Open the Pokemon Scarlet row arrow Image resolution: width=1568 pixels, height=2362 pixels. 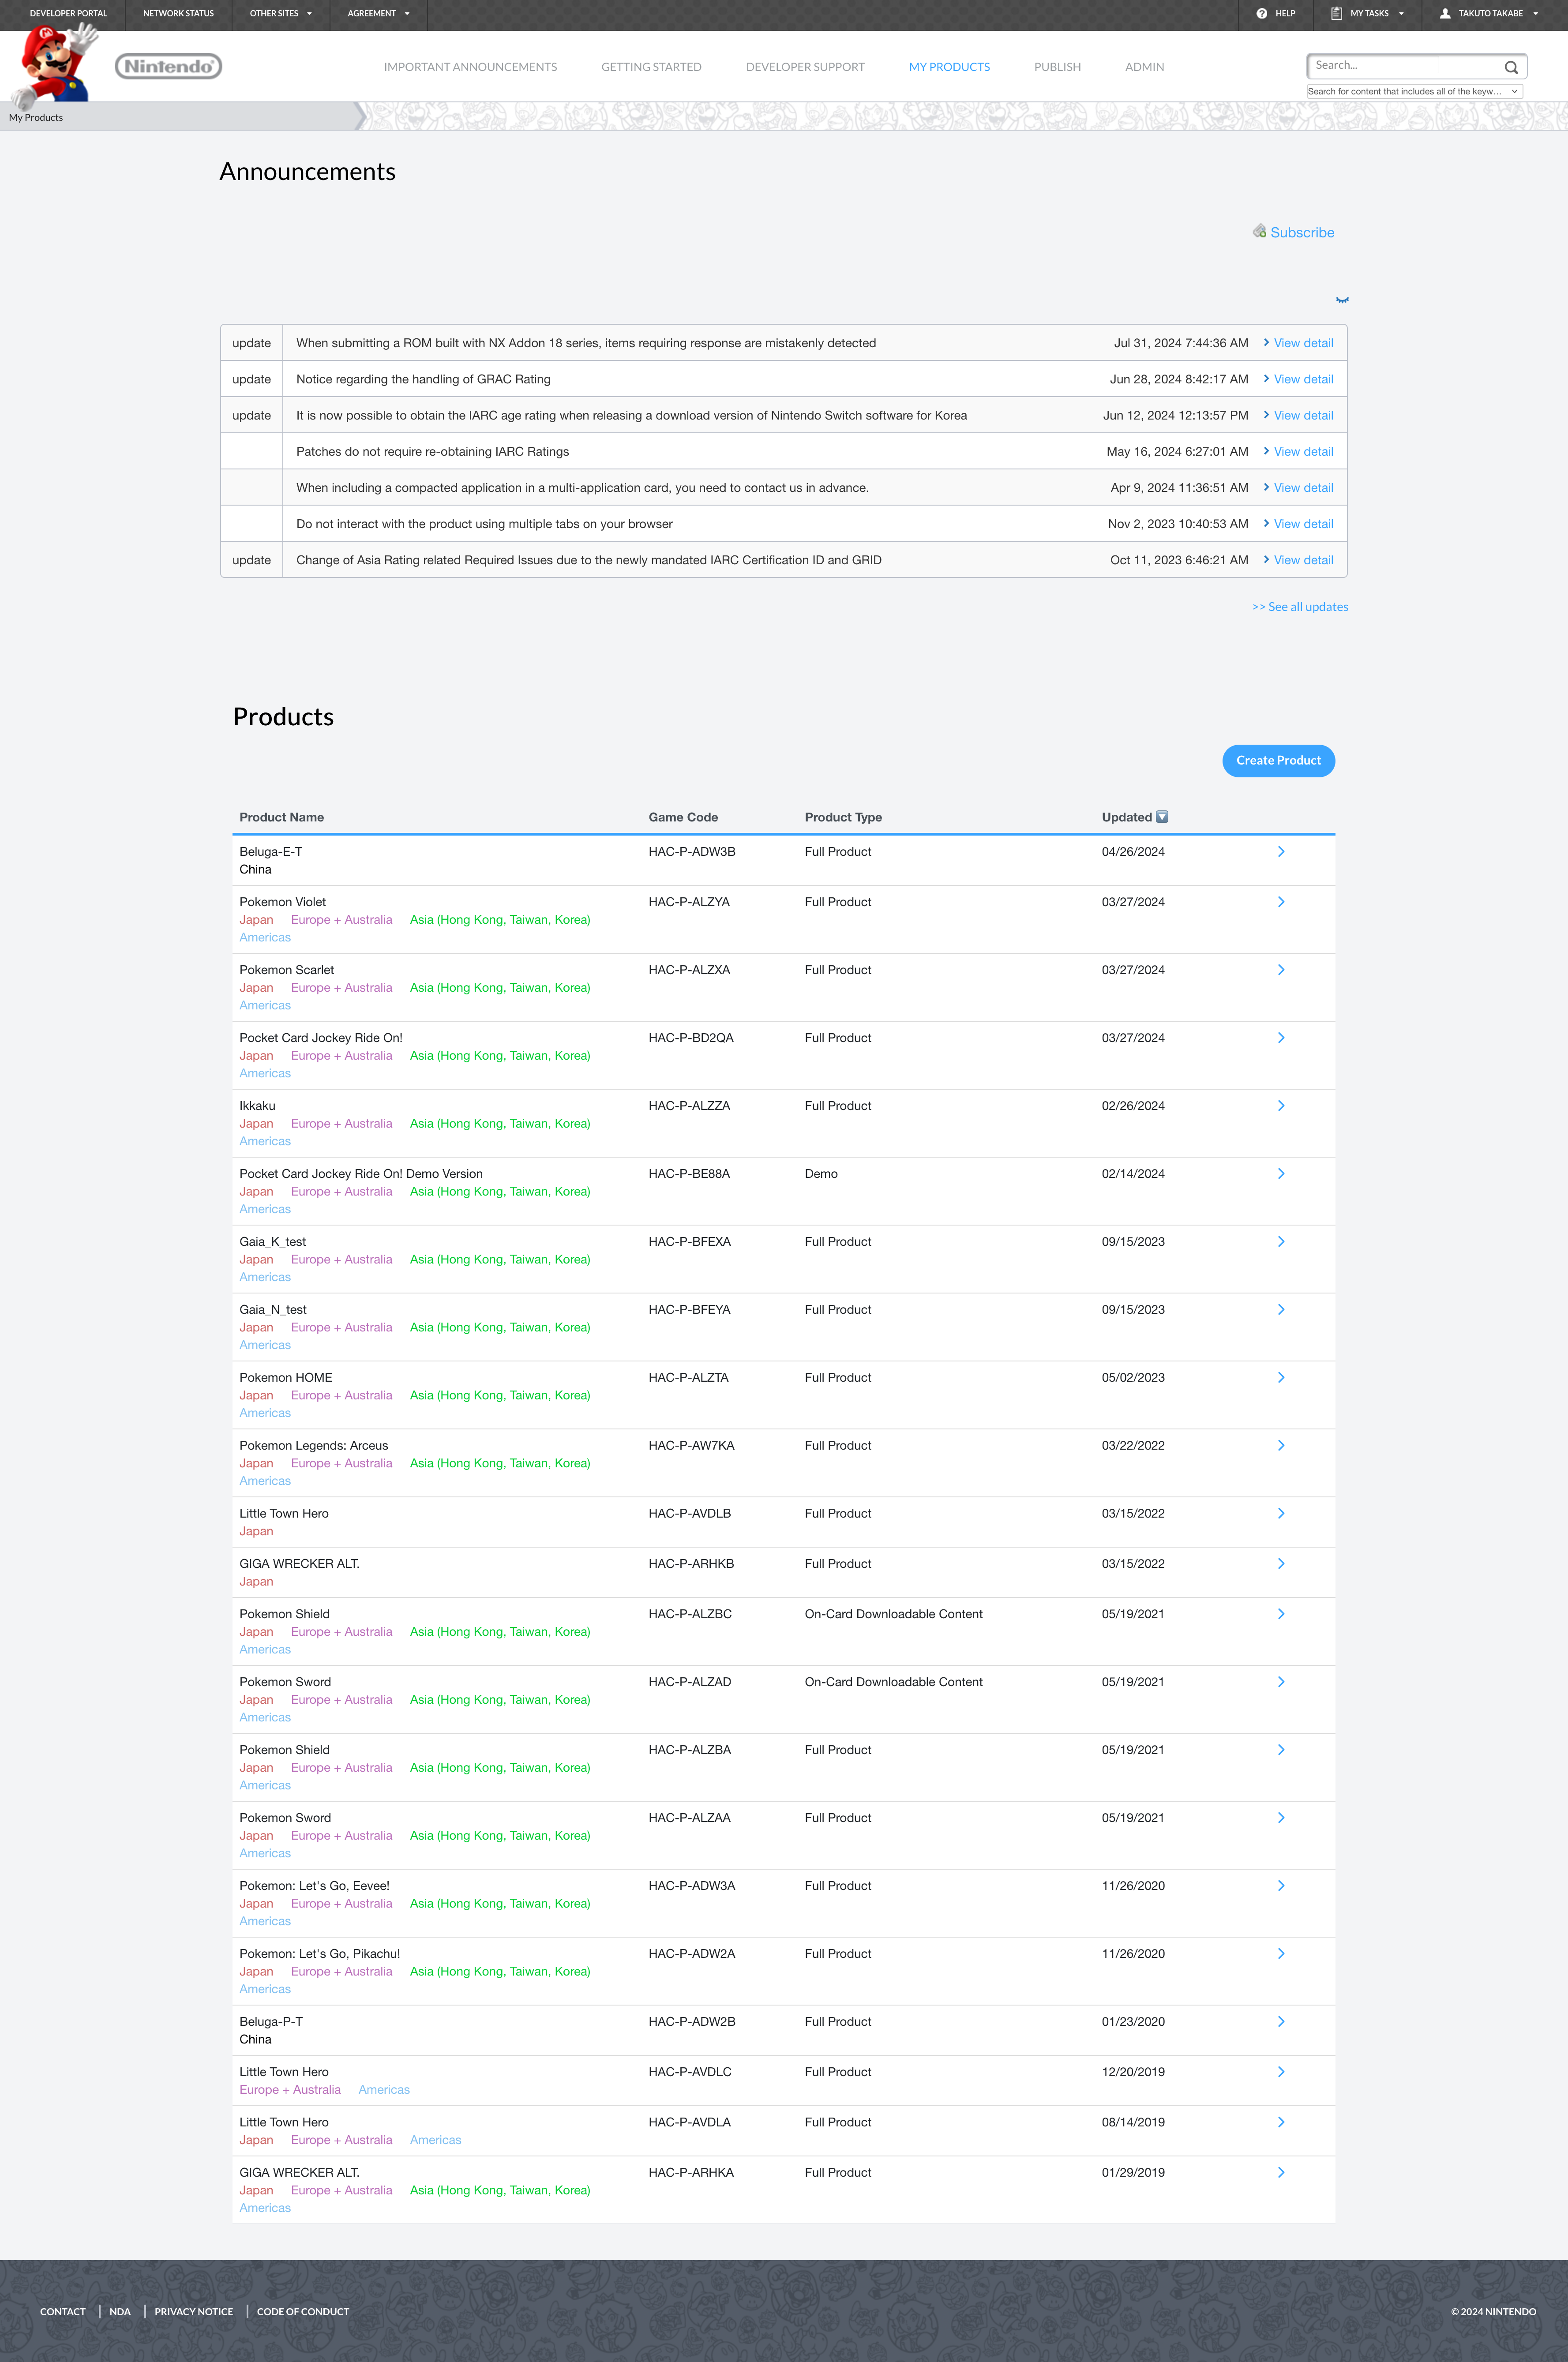[1281, 970]
